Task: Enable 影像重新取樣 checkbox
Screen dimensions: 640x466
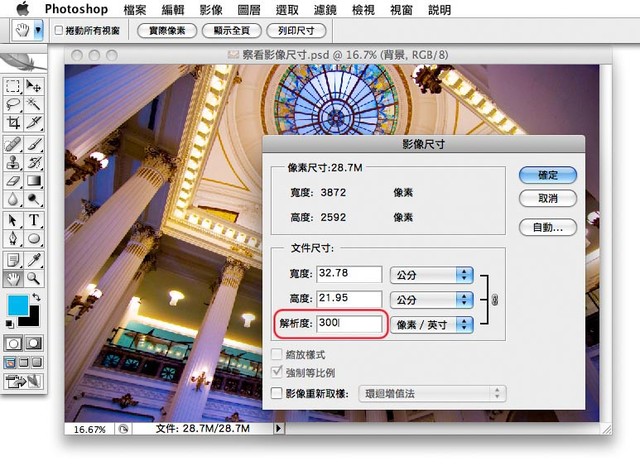Action: [x=277, y=393]
